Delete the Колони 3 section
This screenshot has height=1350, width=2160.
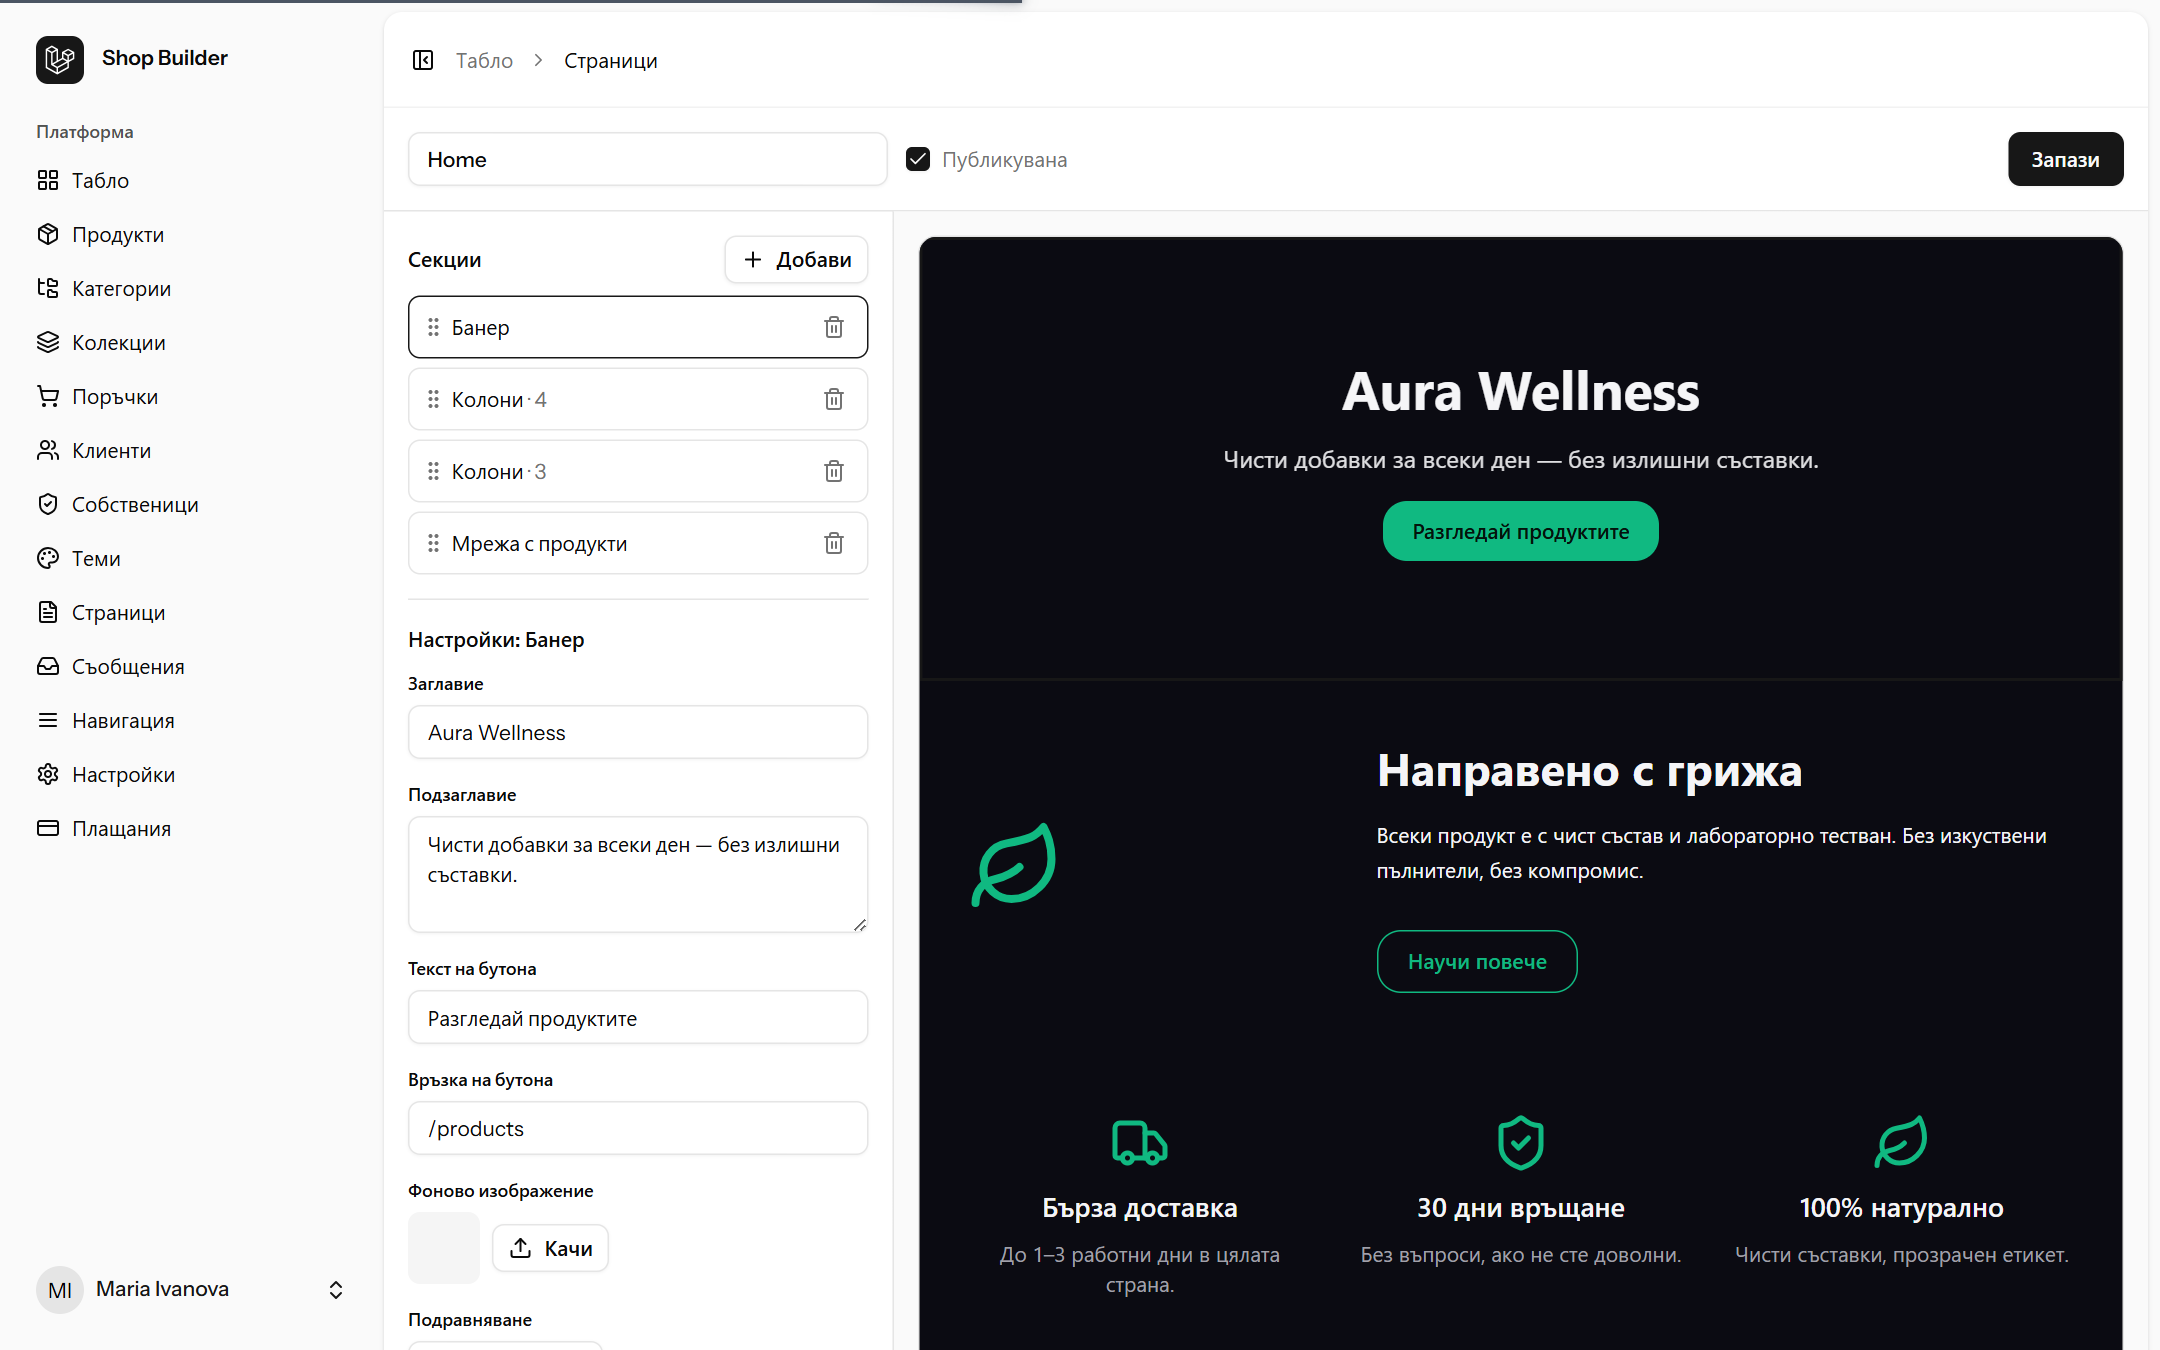pos(834,471)
